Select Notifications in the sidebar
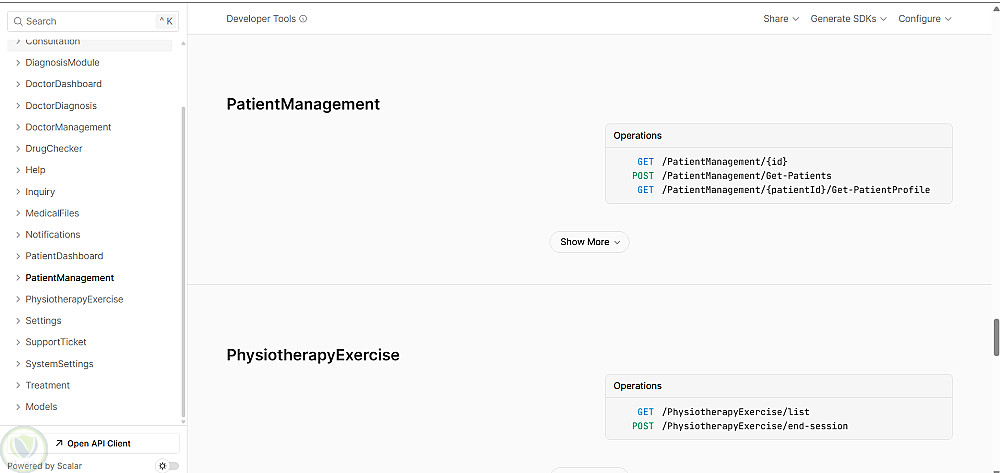 [x=53, y=235]
